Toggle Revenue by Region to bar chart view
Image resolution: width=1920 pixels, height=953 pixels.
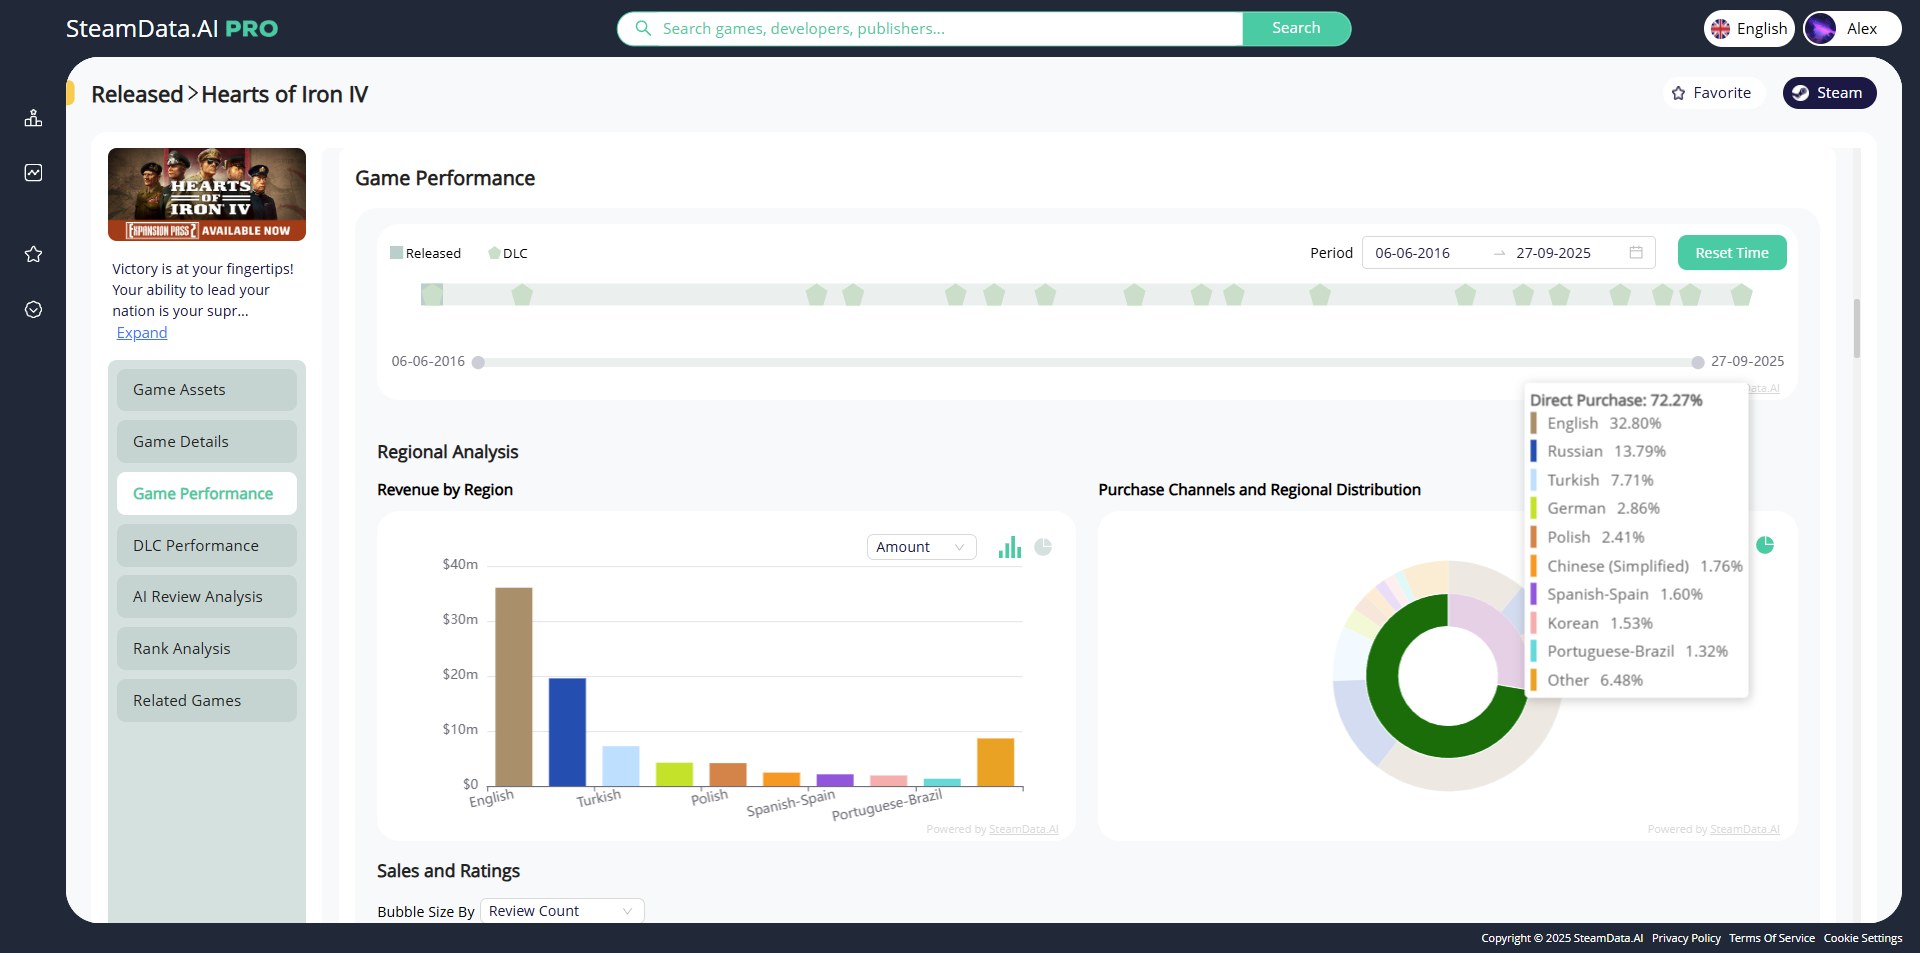pos(1009,547)
